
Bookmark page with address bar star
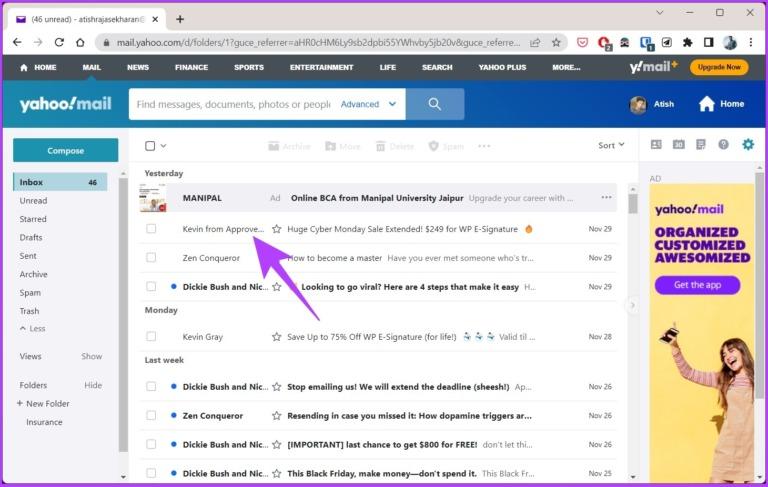(556, 43)
